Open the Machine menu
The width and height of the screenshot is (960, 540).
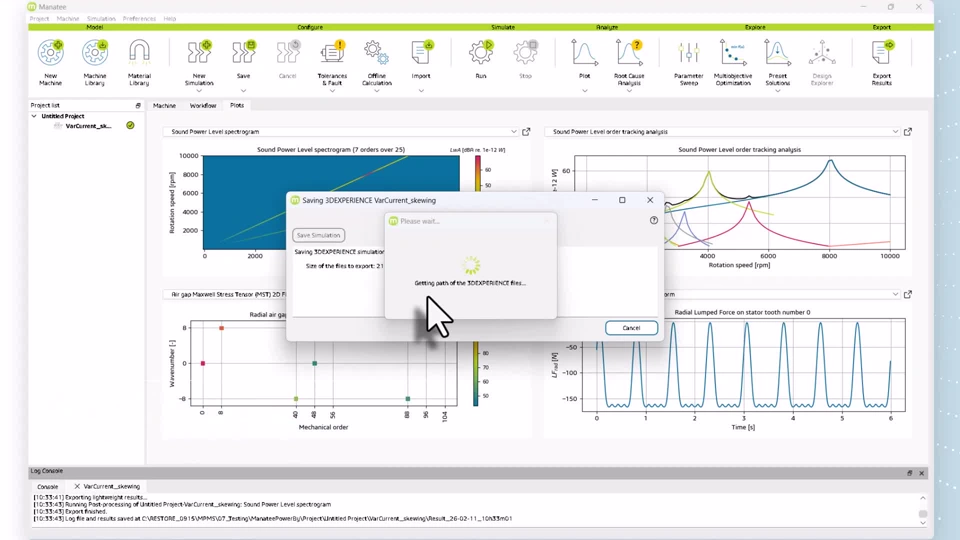[x=68, y=18]
